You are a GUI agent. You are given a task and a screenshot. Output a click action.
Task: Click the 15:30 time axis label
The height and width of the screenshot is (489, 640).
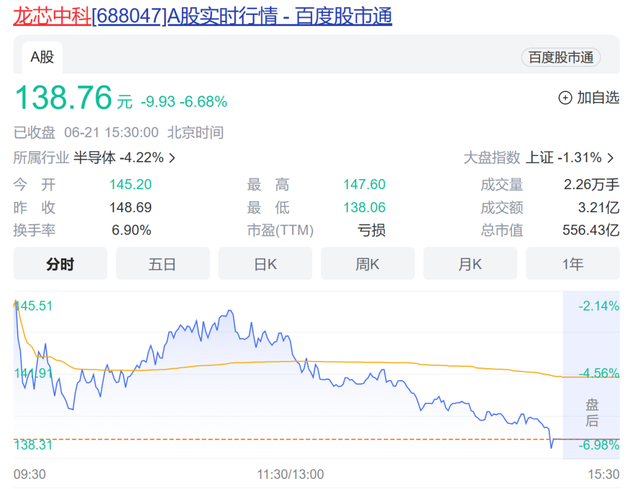point(604,474)
